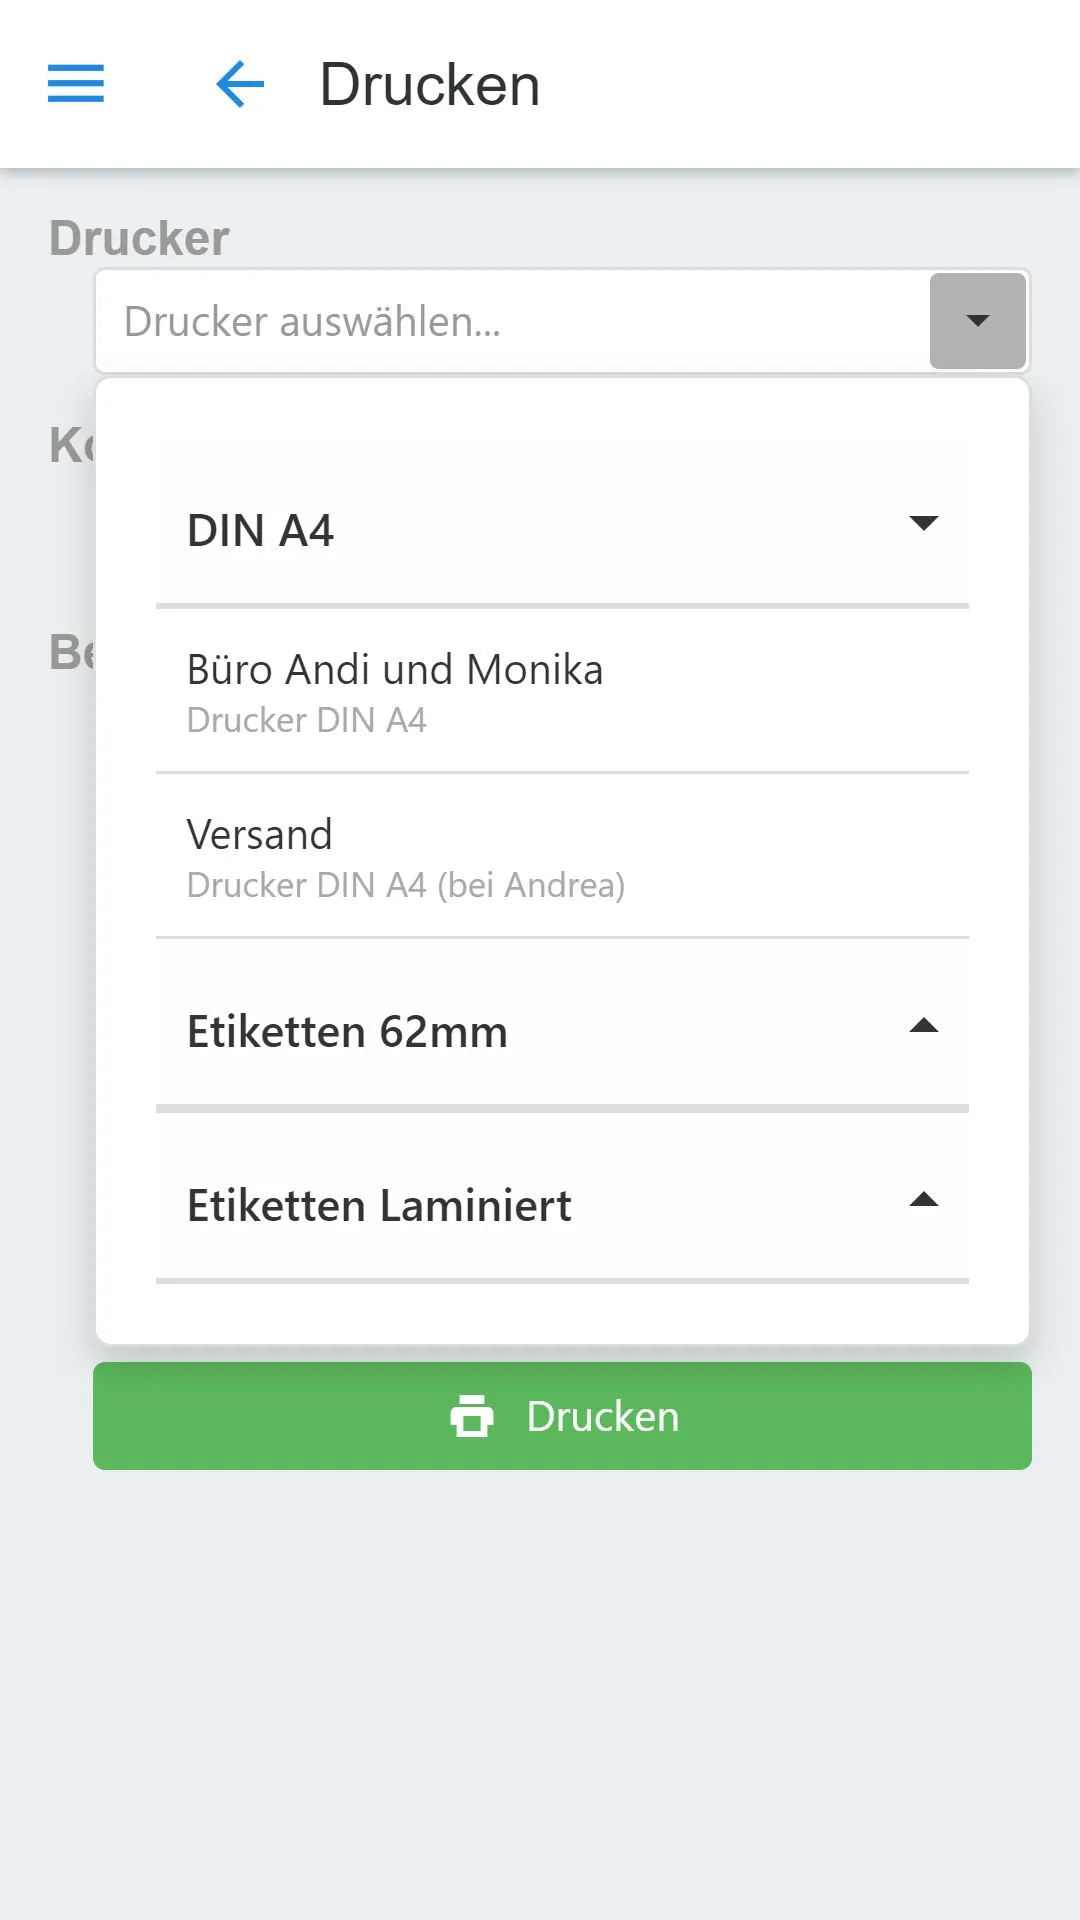Click the partially hidden 'Be' label
Viewport: 1080px width, 1920px height.
72,652
